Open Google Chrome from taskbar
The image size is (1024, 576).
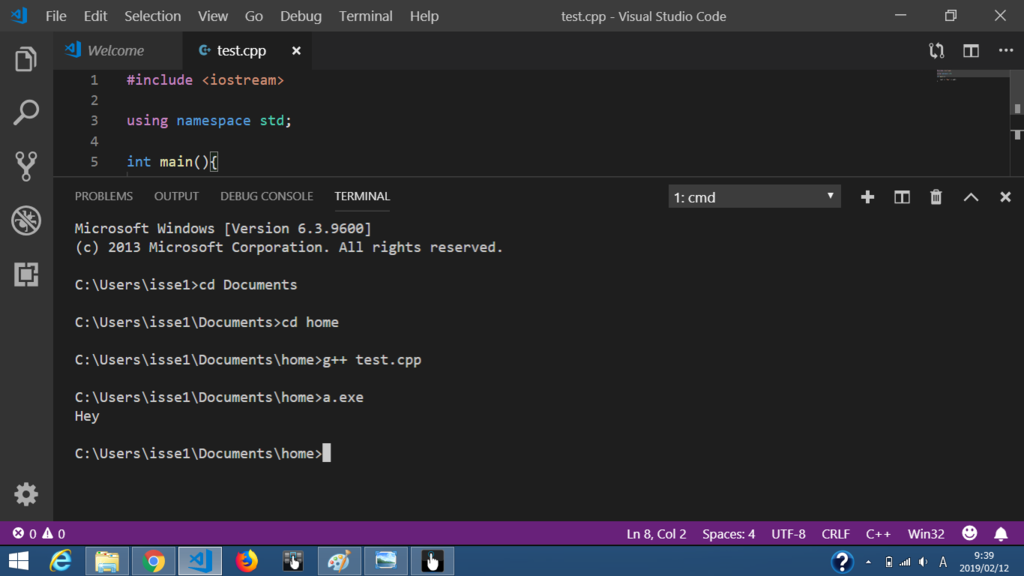pyautogui.click(x=153, y=561)
